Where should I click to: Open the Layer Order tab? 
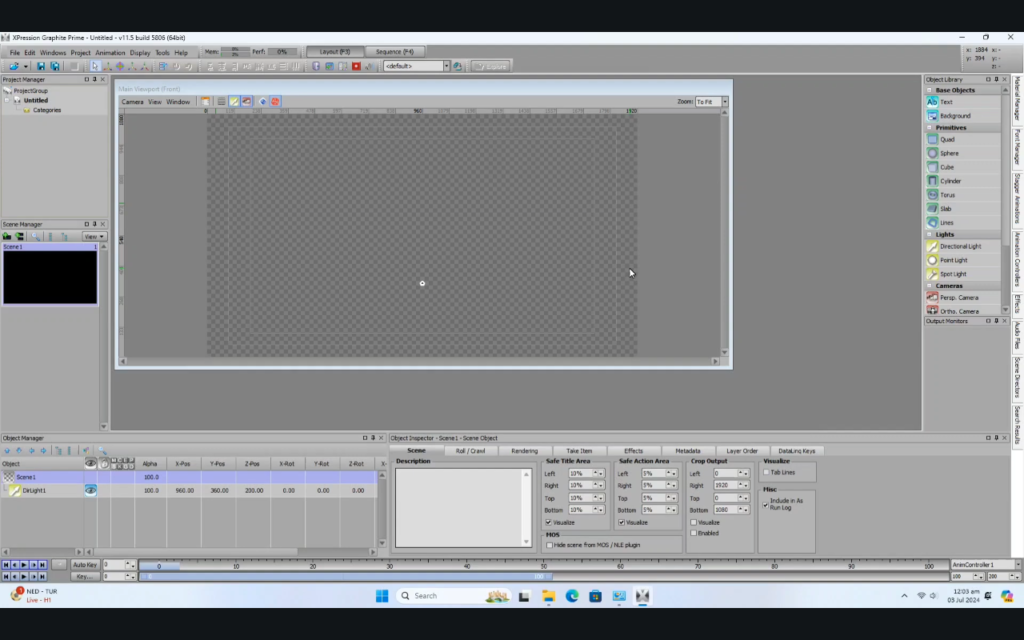coord(742,451)
